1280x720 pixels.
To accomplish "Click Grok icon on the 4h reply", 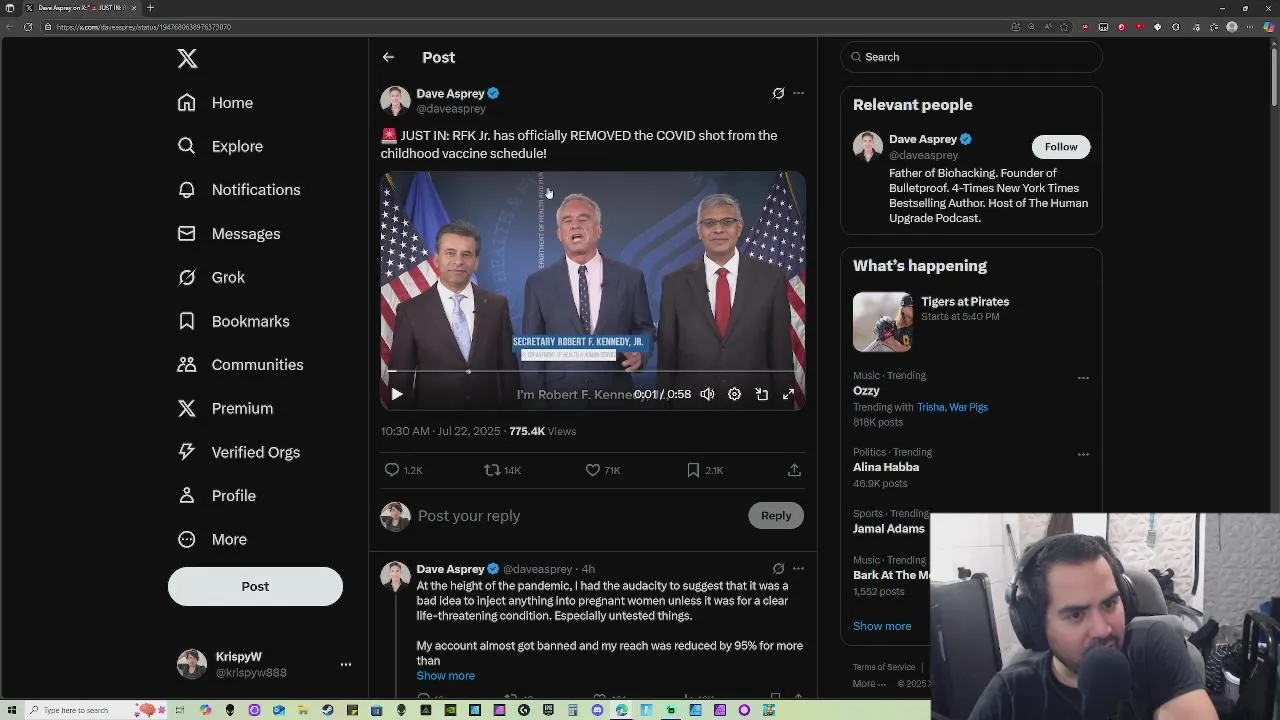I will [778, 569].
